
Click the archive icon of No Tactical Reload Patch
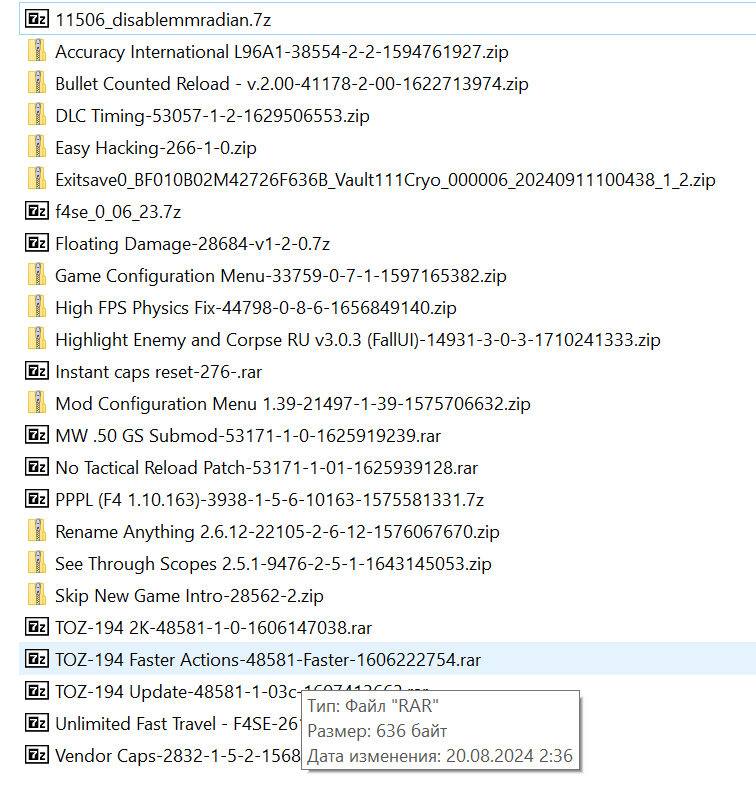coord(37,467)
